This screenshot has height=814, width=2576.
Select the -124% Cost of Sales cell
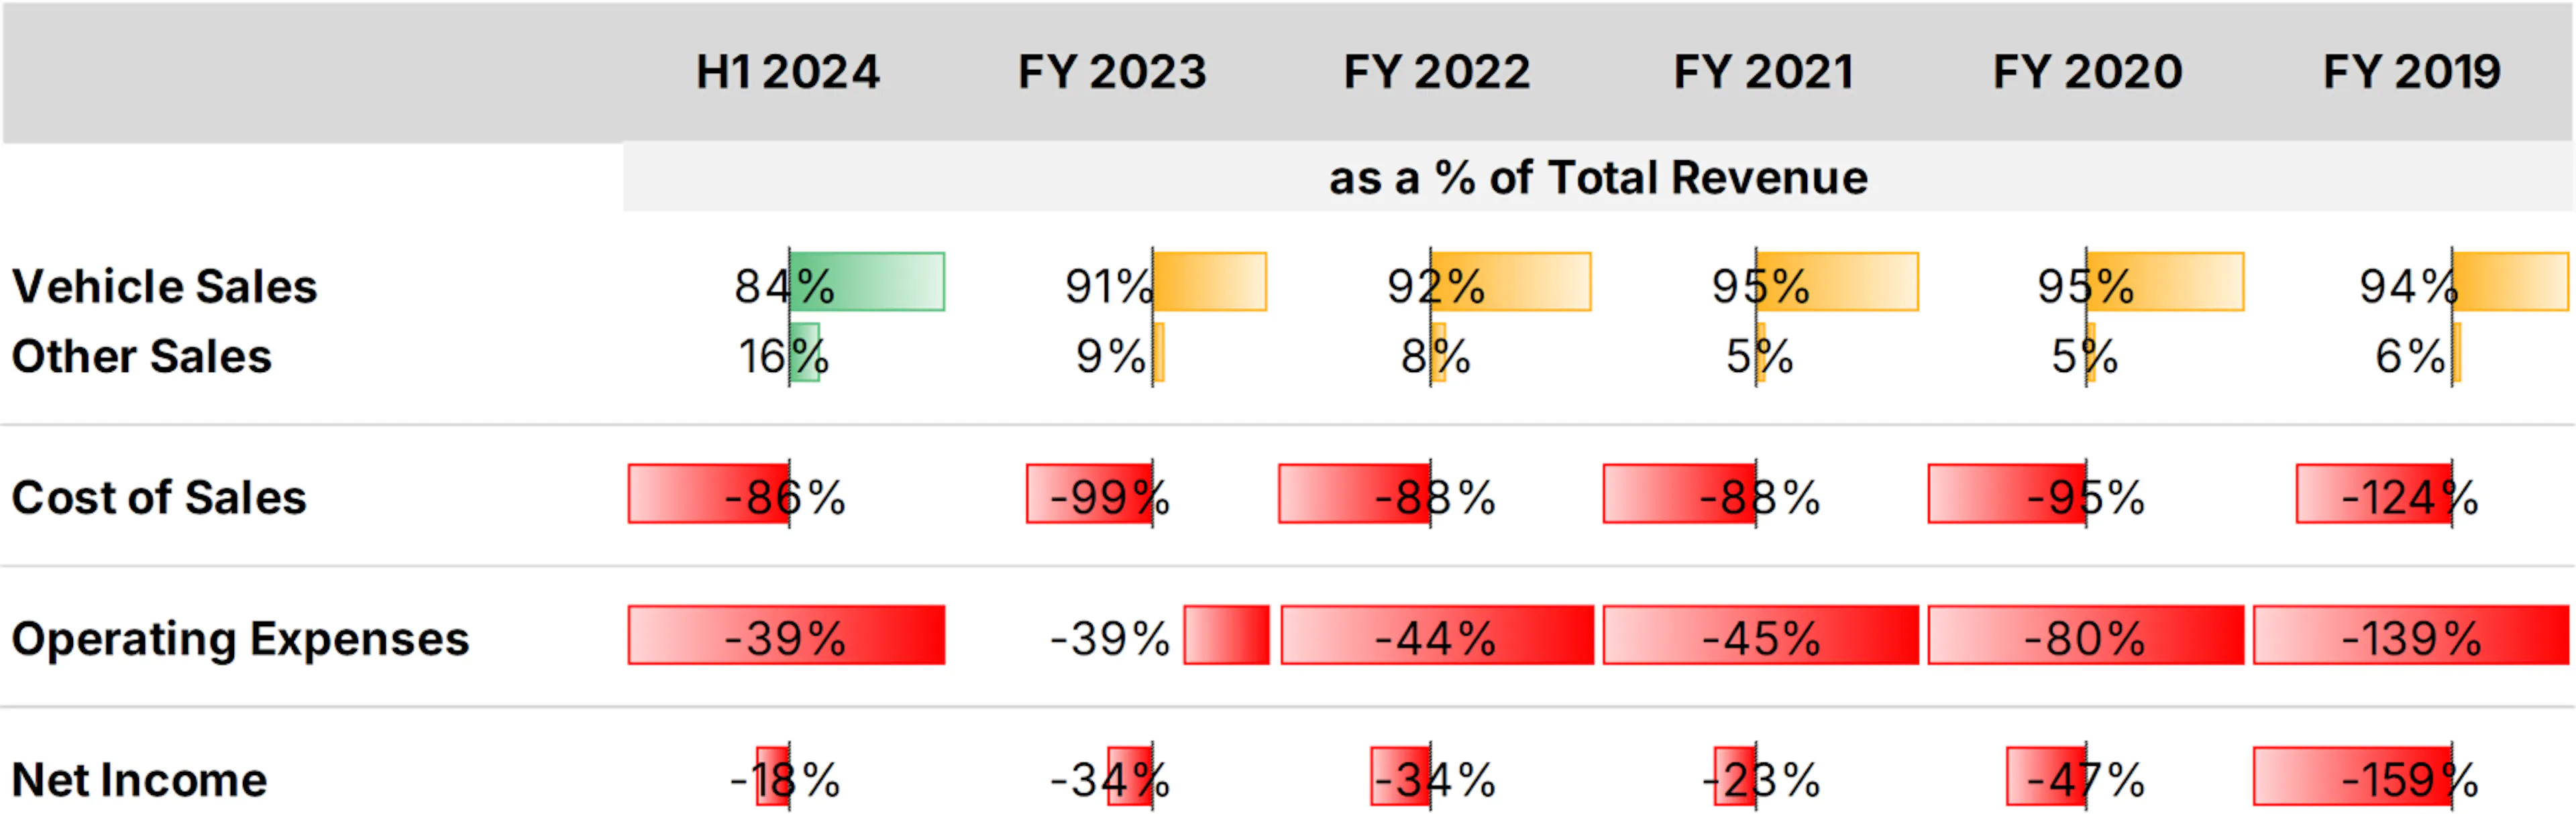[2410, 497]
